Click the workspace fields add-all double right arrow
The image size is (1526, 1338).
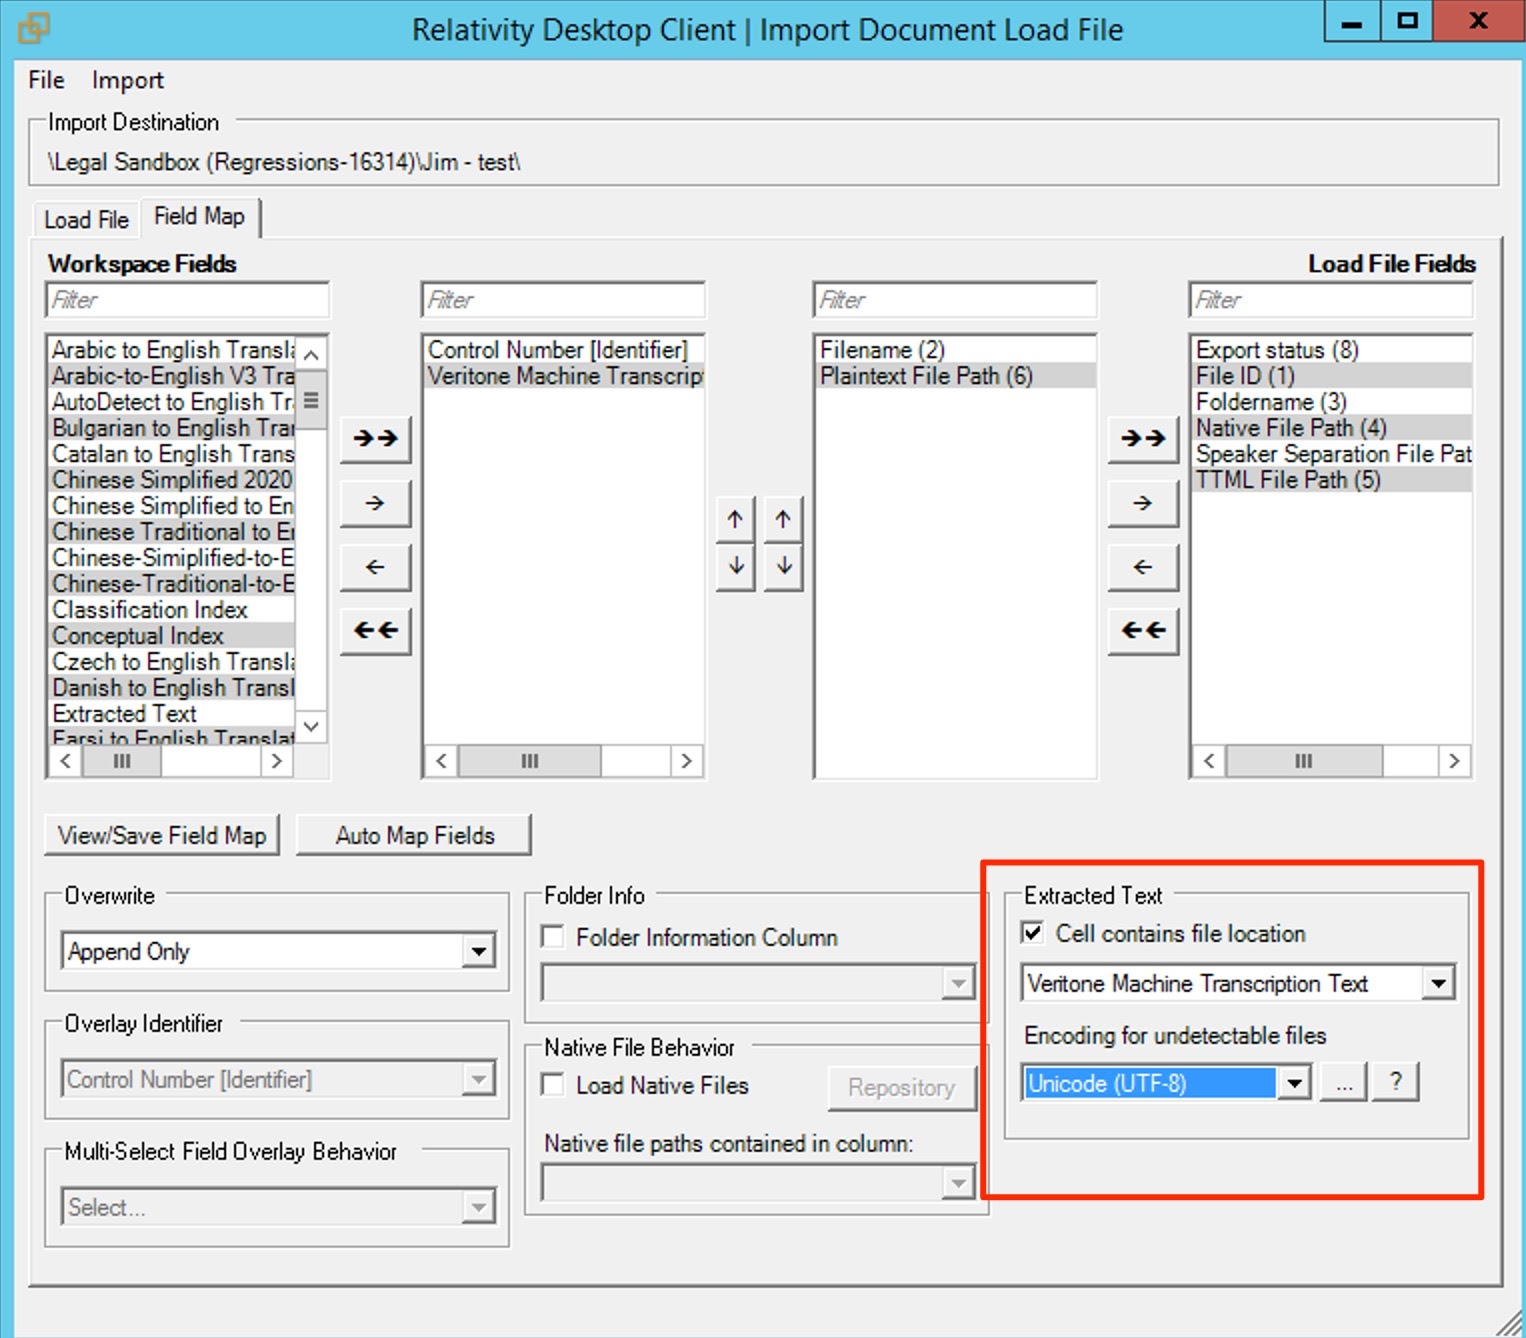375,438
